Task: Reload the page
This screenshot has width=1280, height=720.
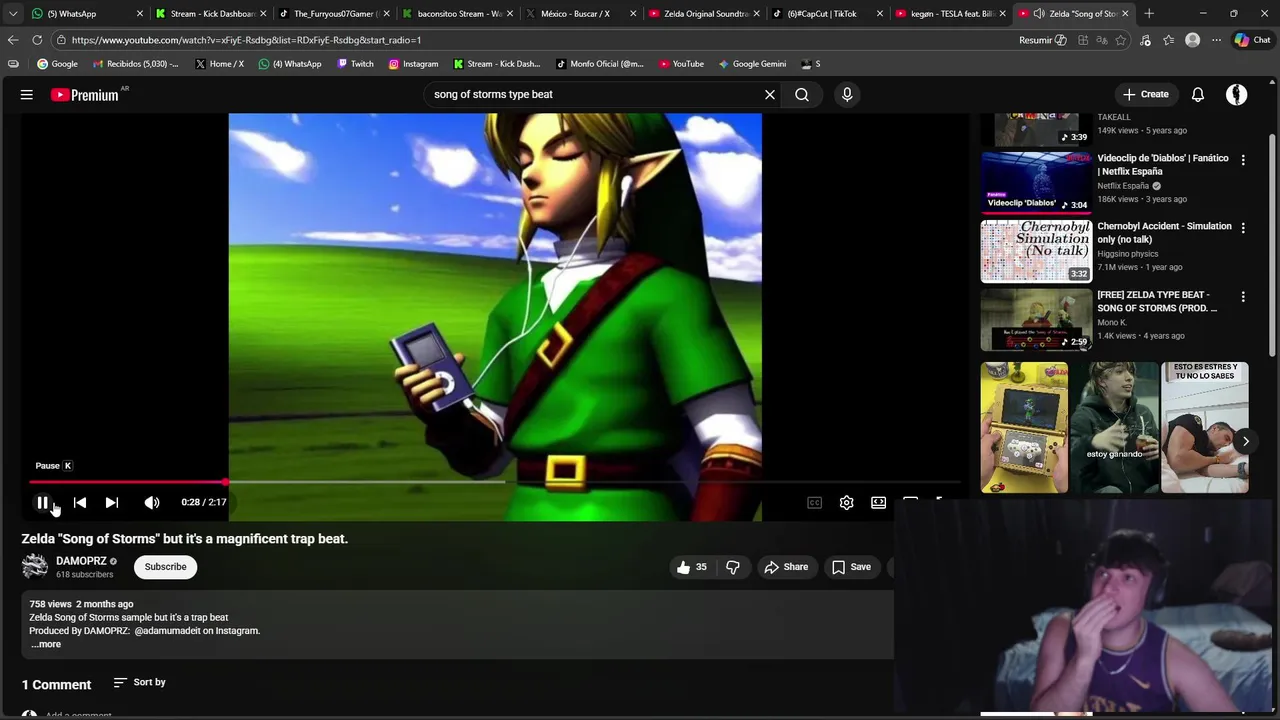Action: (x=37, y=40)
